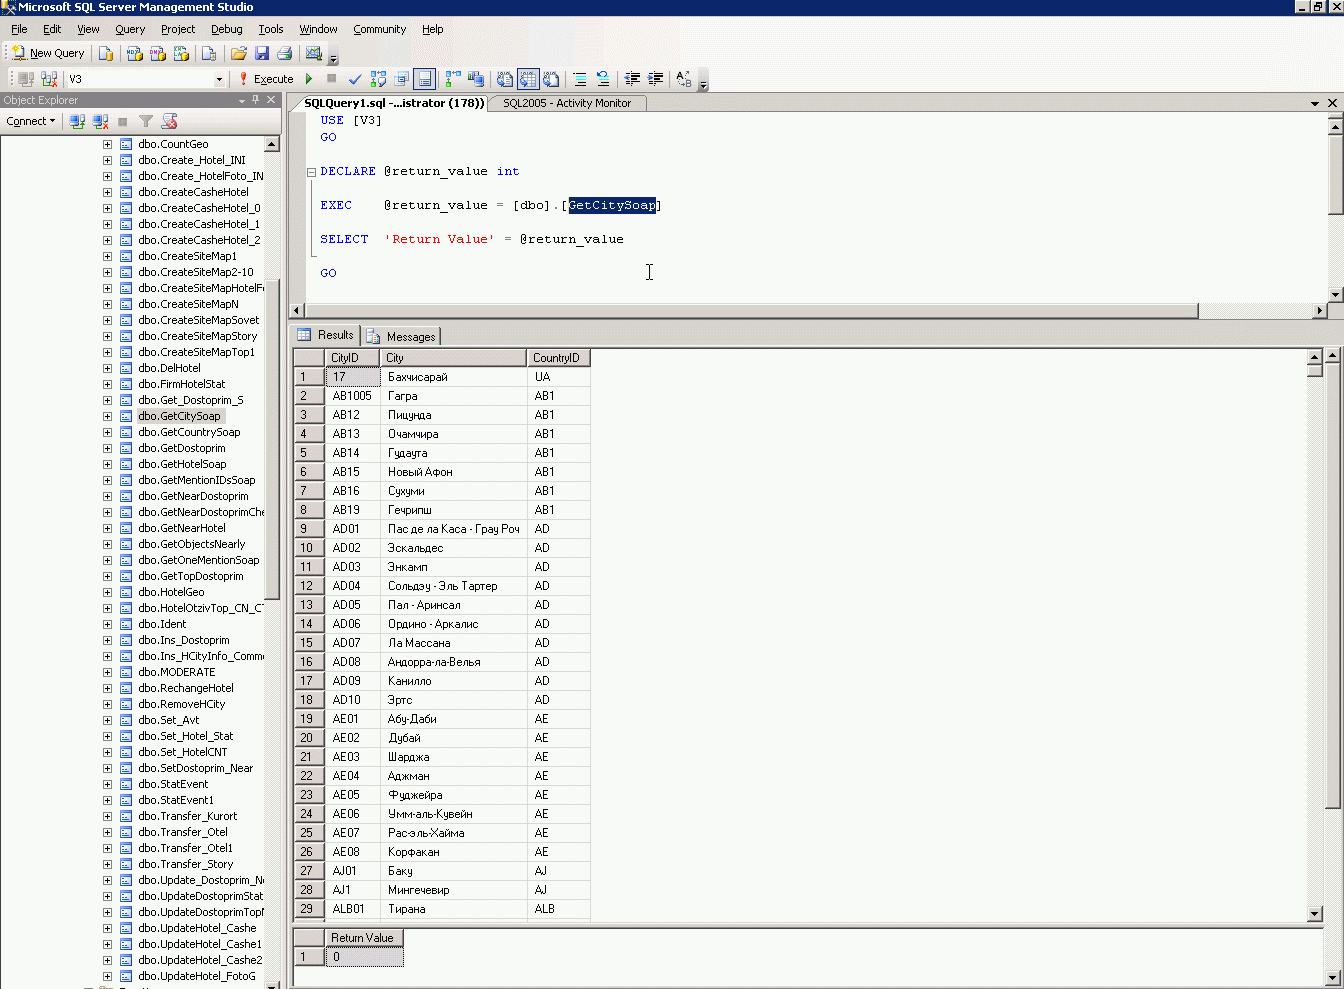Toggle Auto Hide pin on Object Explorer

(256, 100)
